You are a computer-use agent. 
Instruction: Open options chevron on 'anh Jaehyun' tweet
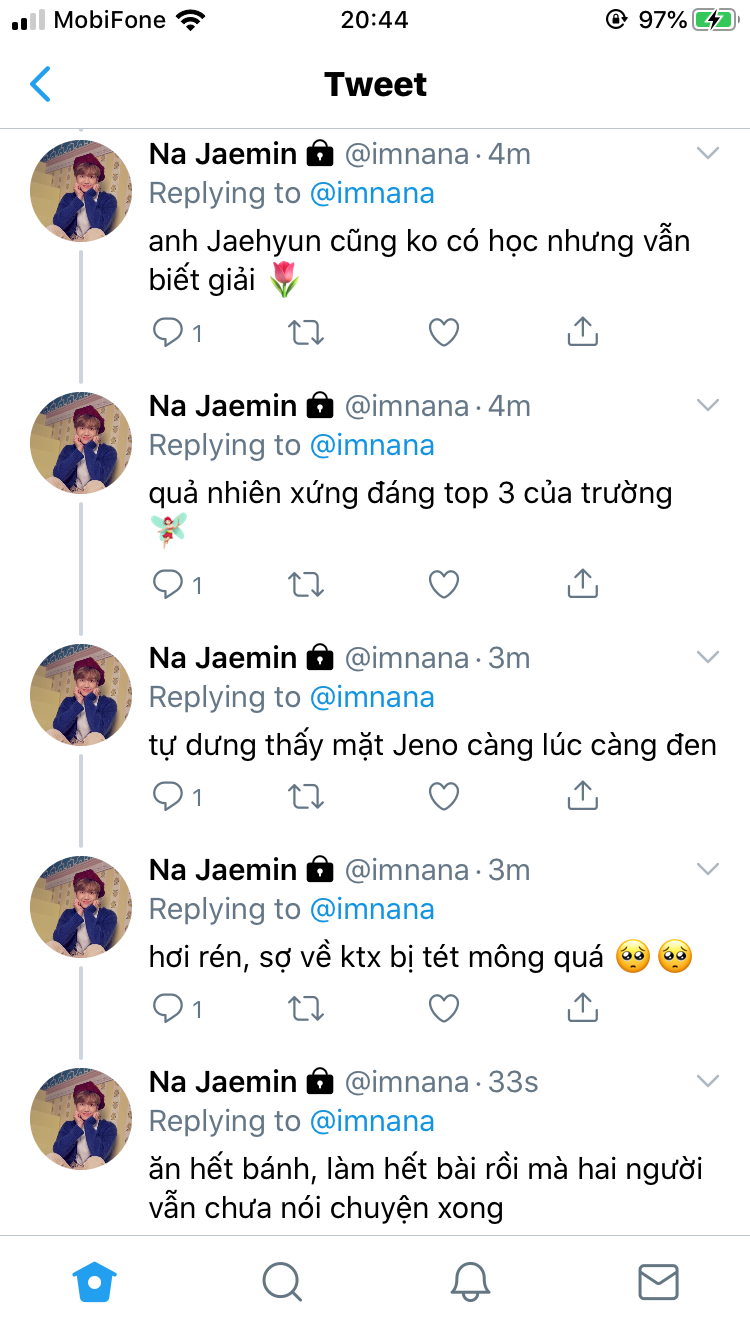tap(708, 154)
